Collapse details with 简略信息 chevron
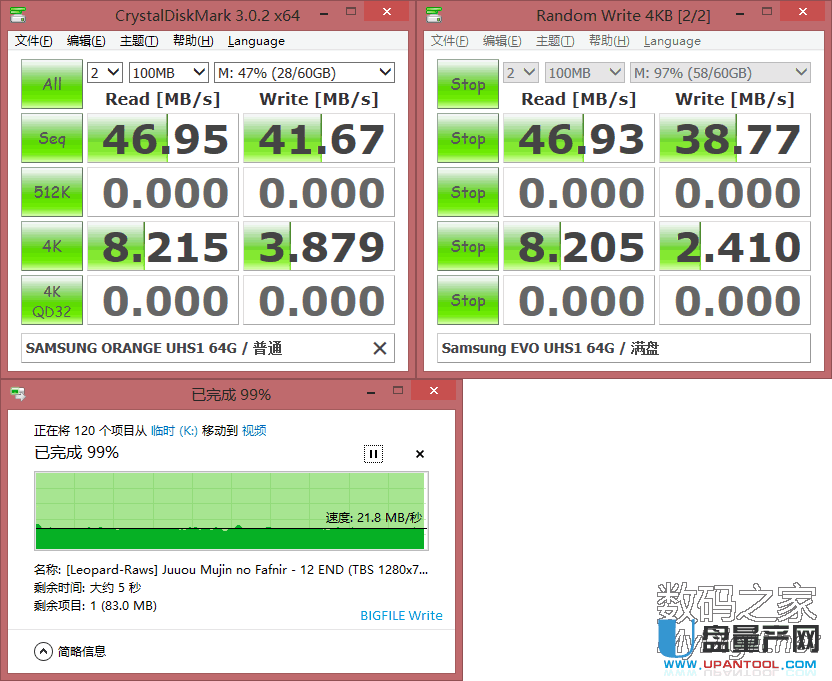The width and height of the screenshot is (832, 681). click(43, 651)
